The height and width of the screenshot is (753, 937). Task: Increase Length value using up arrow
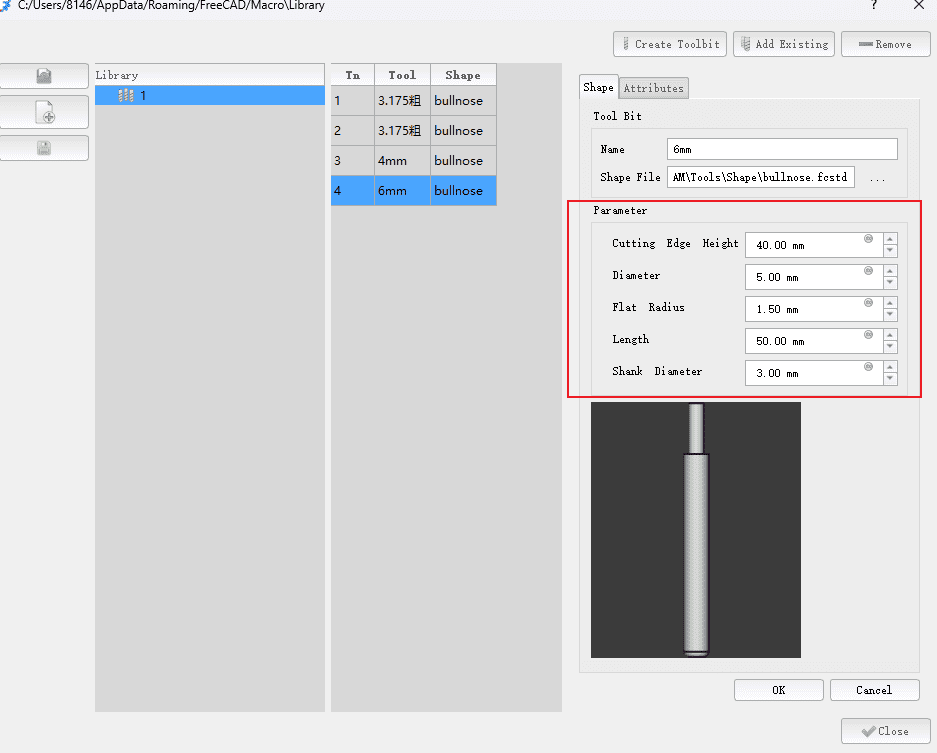click(890, 335)
